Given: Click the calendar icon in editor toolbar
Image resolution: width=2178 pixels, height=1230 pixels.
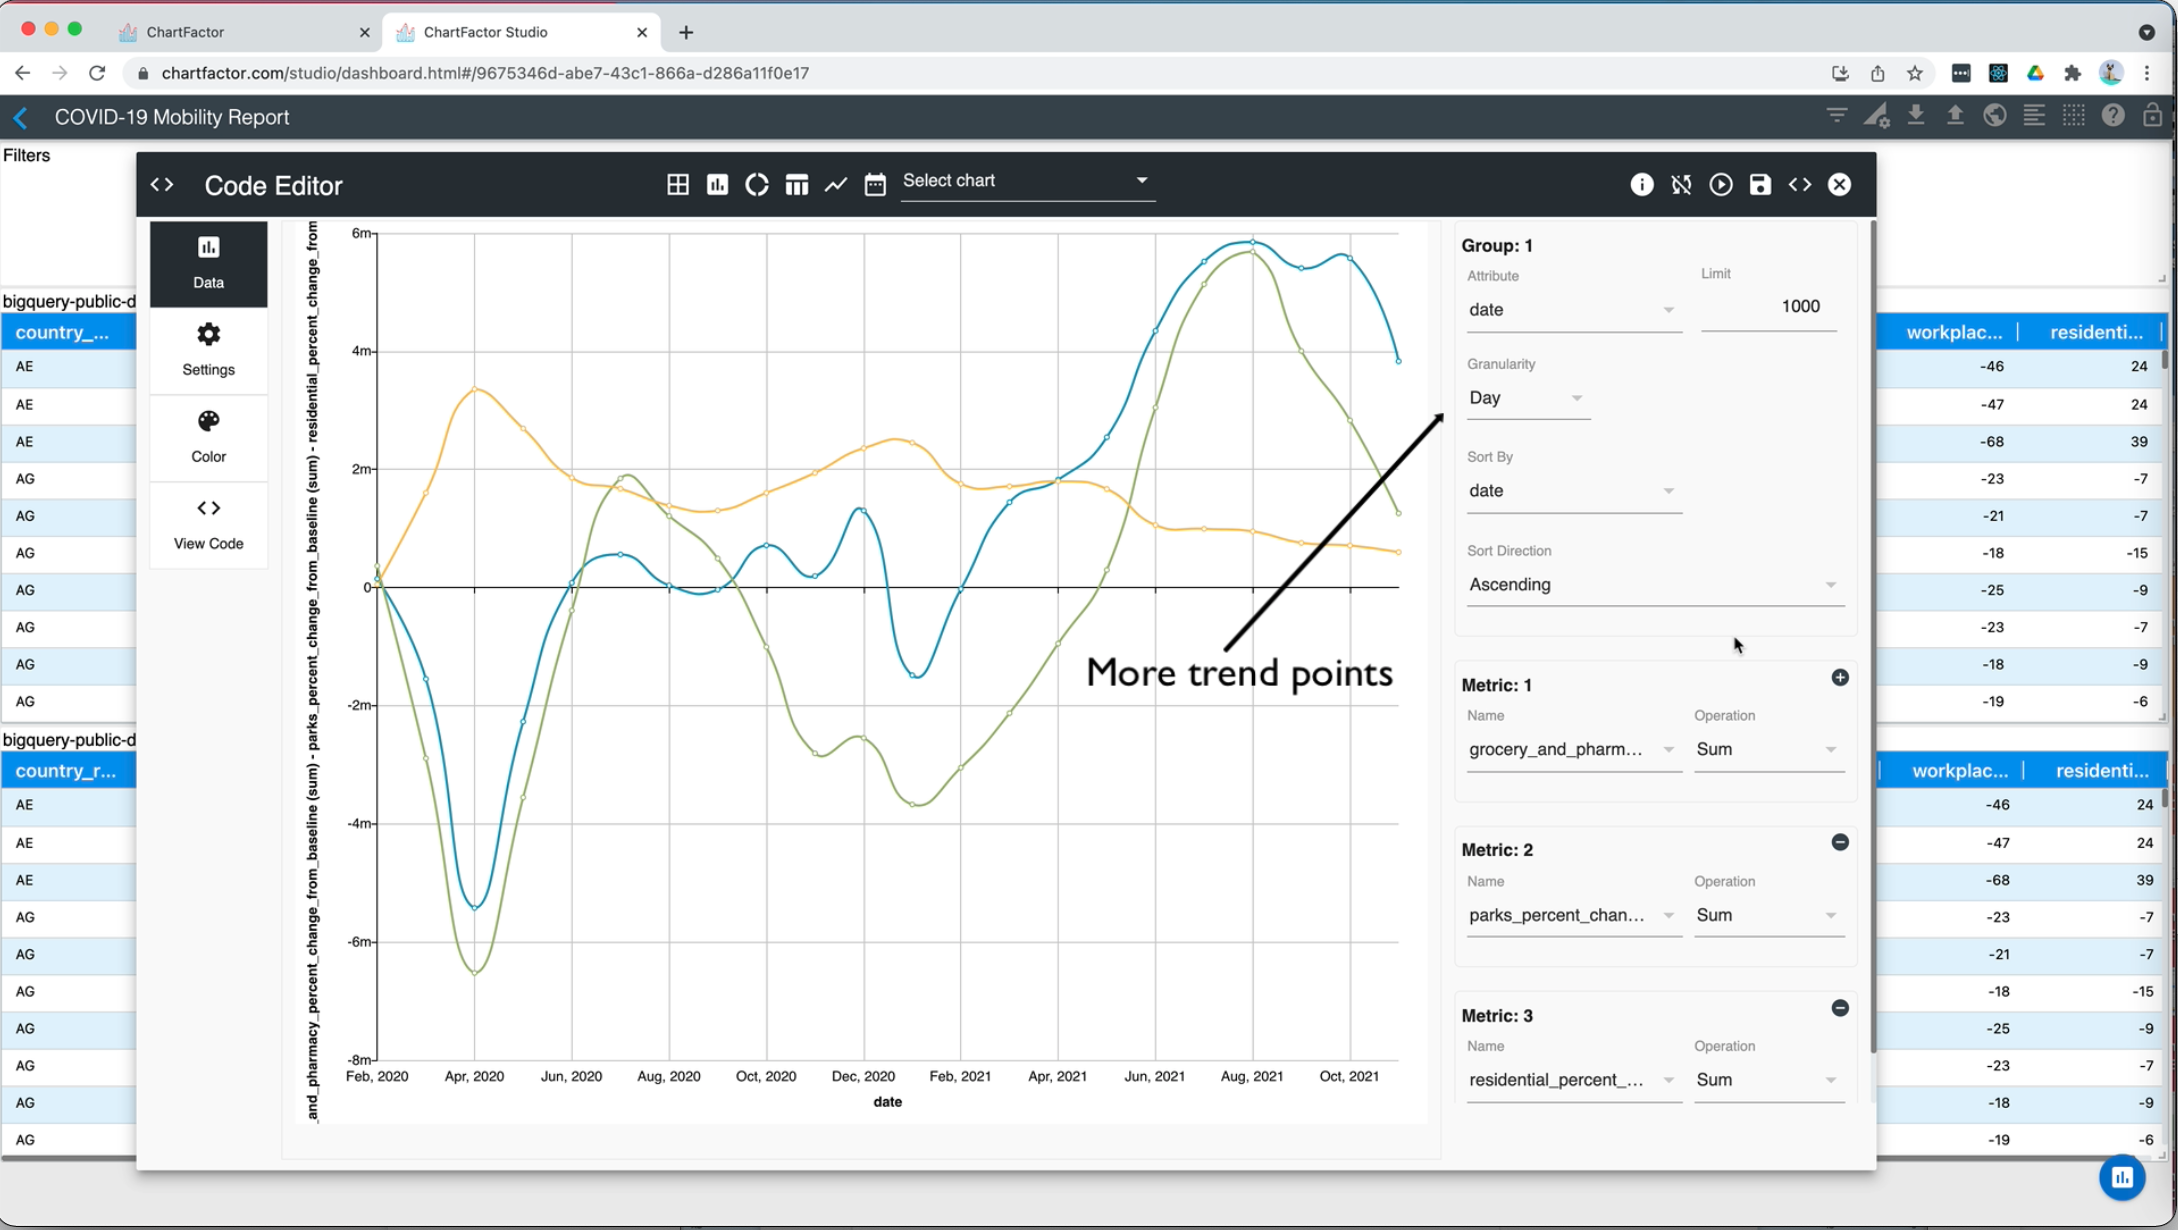Looking at the screenshot, I should [875, 185].
